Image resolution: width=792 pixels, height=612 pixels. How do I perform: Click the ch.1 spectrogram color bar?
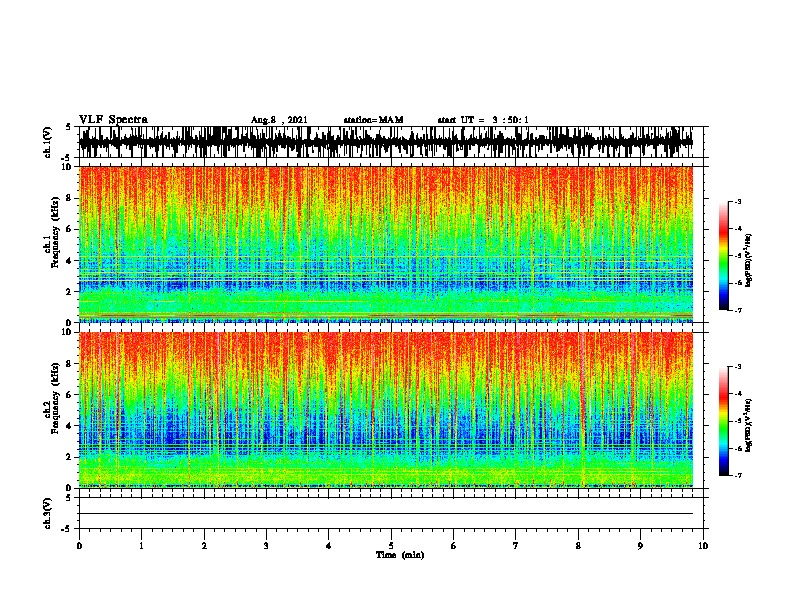coord(724,256)
